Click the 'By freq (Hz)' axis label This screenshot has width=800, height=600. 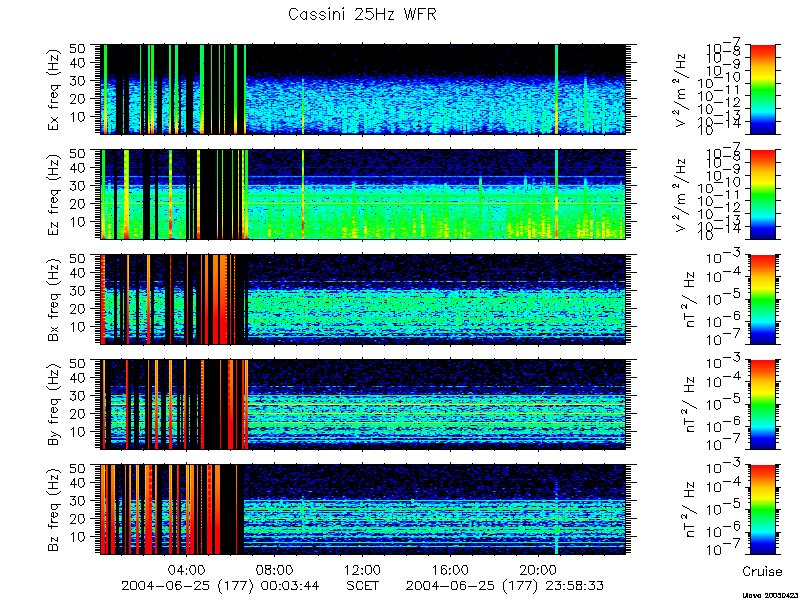(54, 405)
